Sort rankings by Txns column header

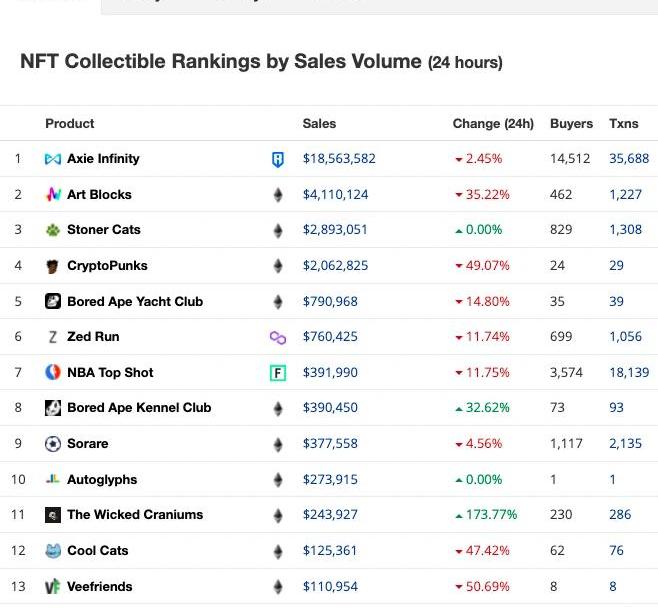point(623,124)
